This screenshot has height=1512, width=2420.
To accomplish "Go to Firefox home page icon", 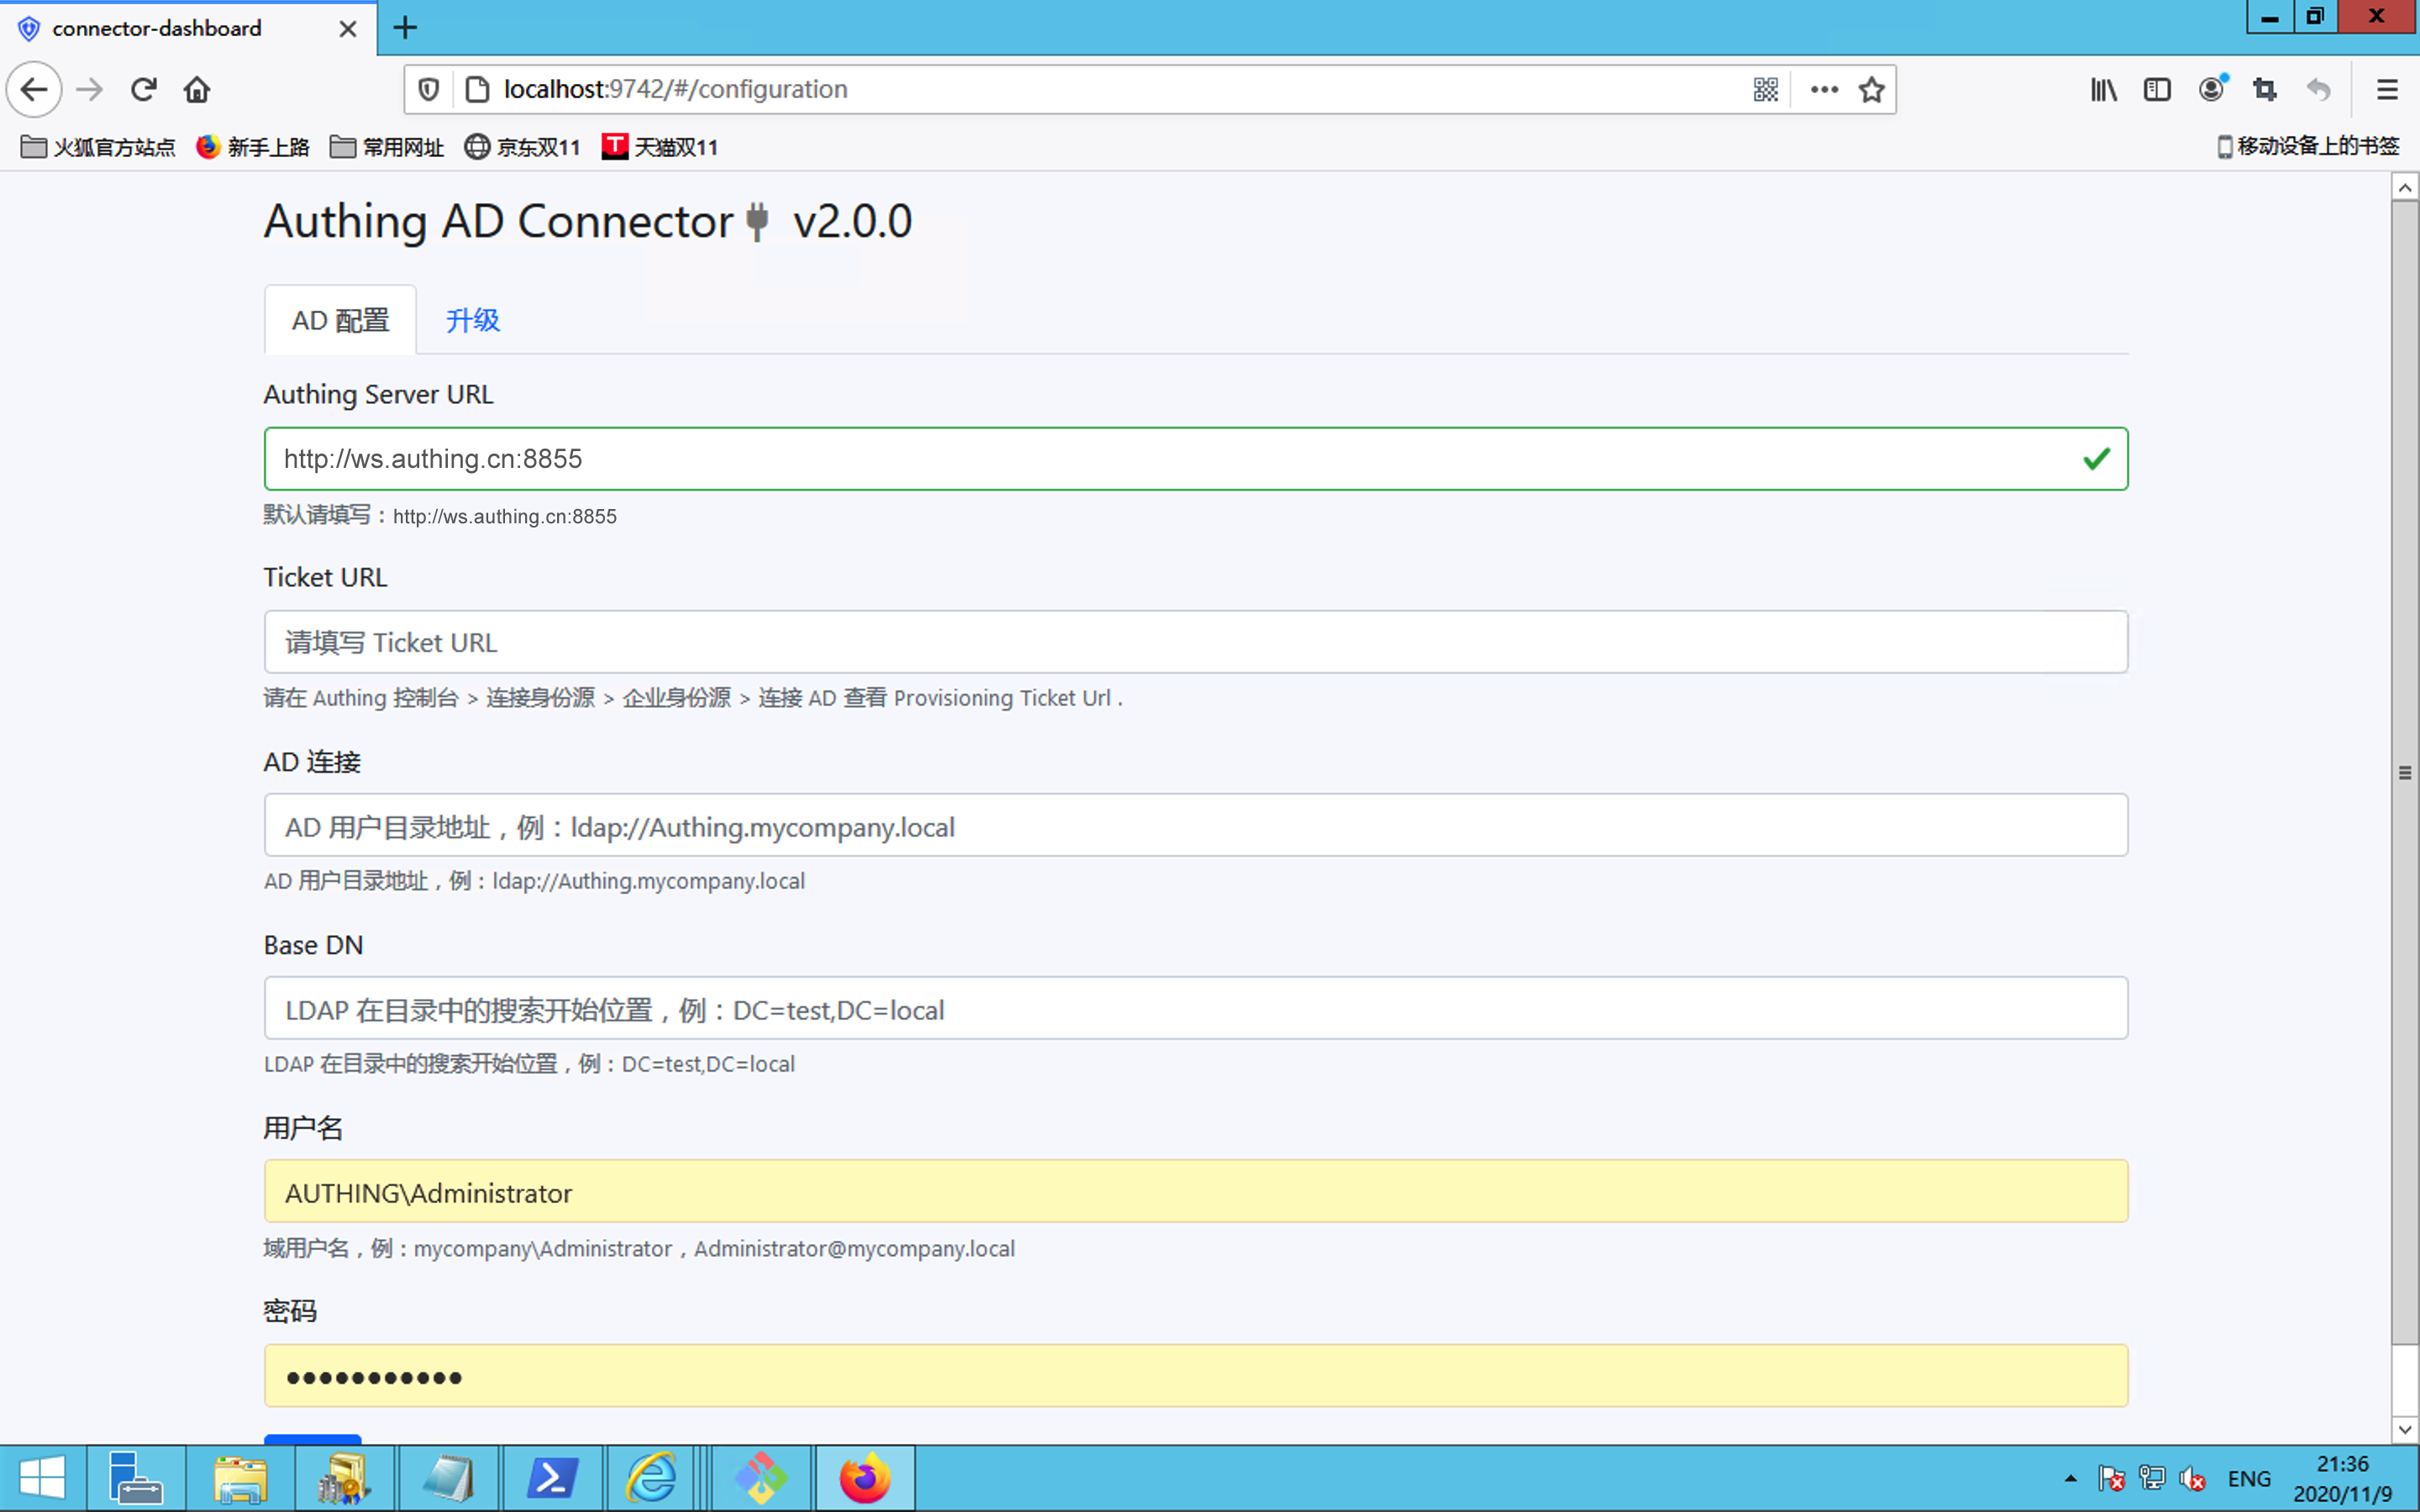I will point(197,90).
